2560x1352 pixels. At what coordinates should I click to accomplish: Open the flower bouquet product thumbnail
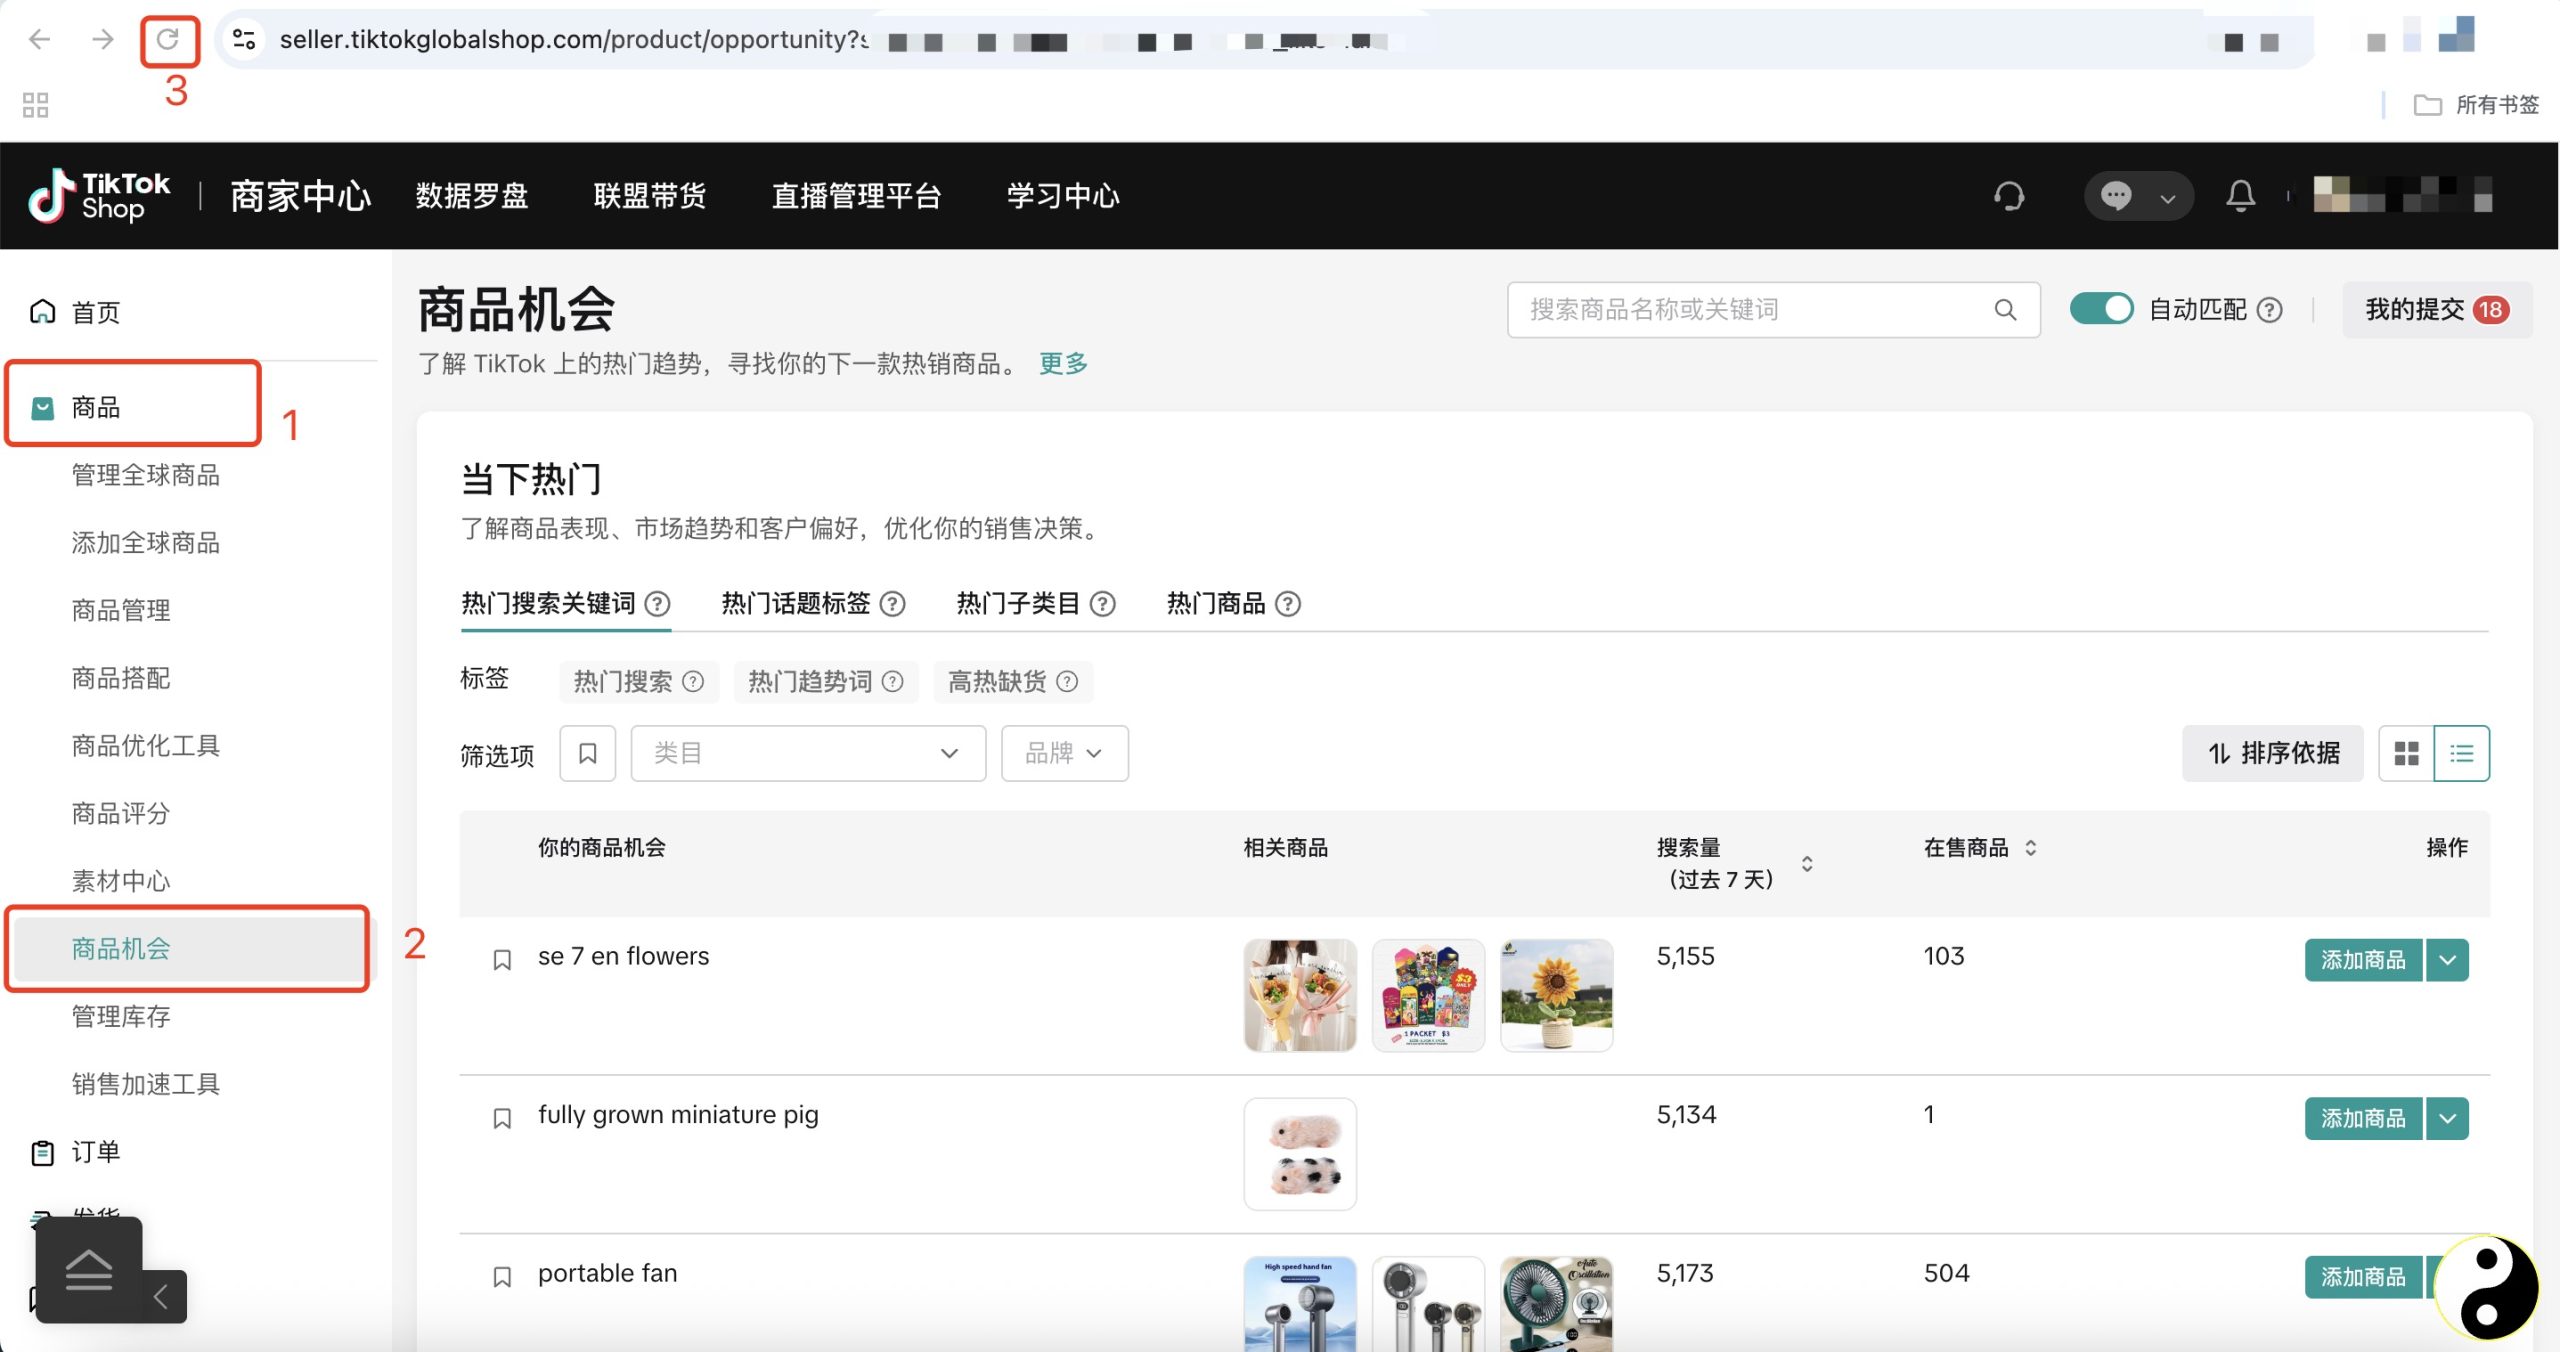click(x=1300, y=995)
